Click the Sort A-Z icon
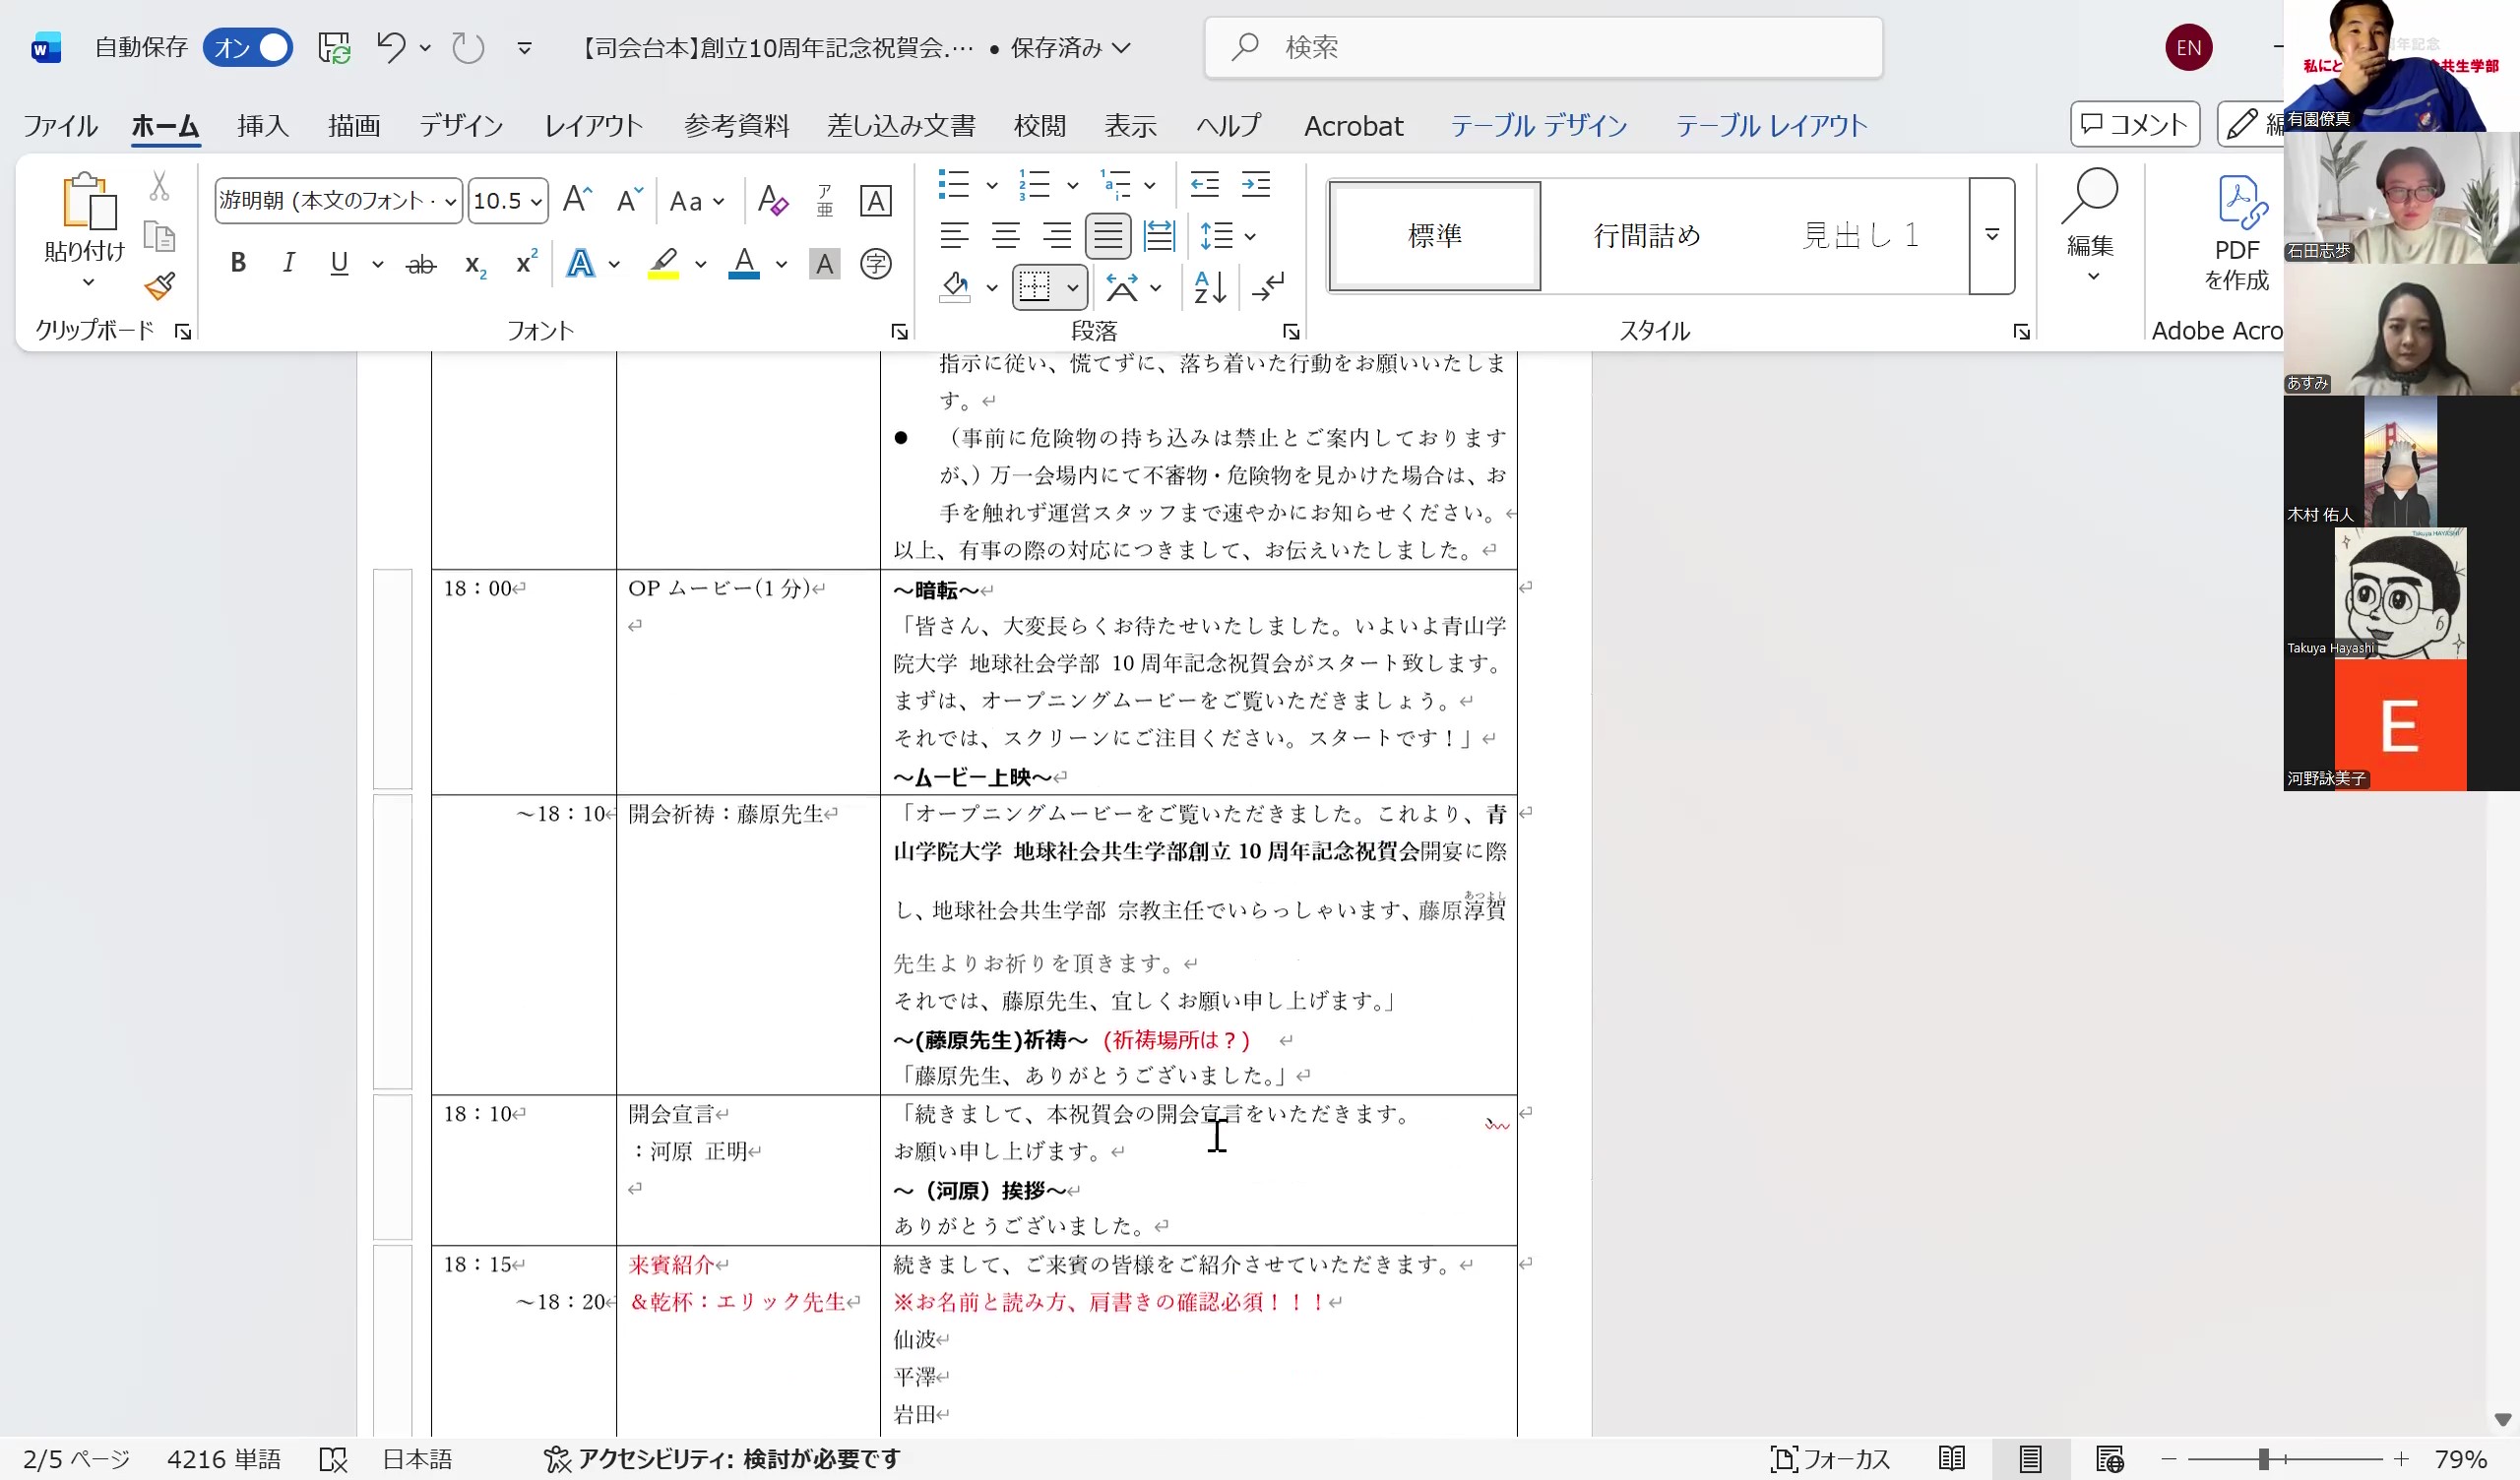The width and height of the screenshot is (2520, 1480). pyautogui.click(x=1210, y=288)
